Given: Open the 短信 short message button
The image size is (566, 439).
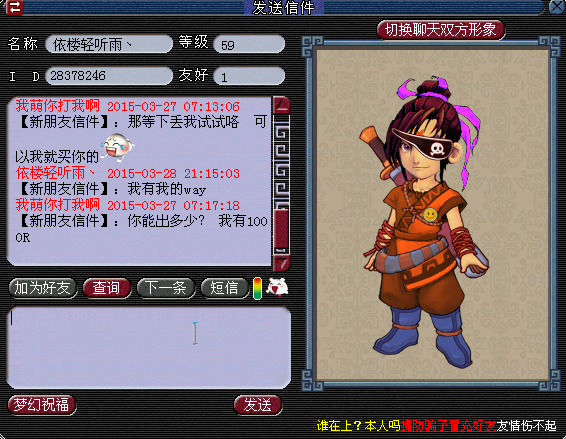Looking at the screenshot, I should click(x=225, y=288).
